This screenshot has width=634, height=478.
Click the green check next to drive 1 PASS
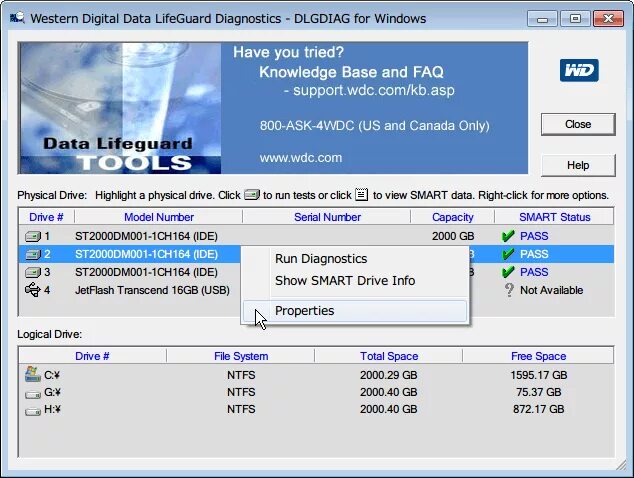[508, 236]
